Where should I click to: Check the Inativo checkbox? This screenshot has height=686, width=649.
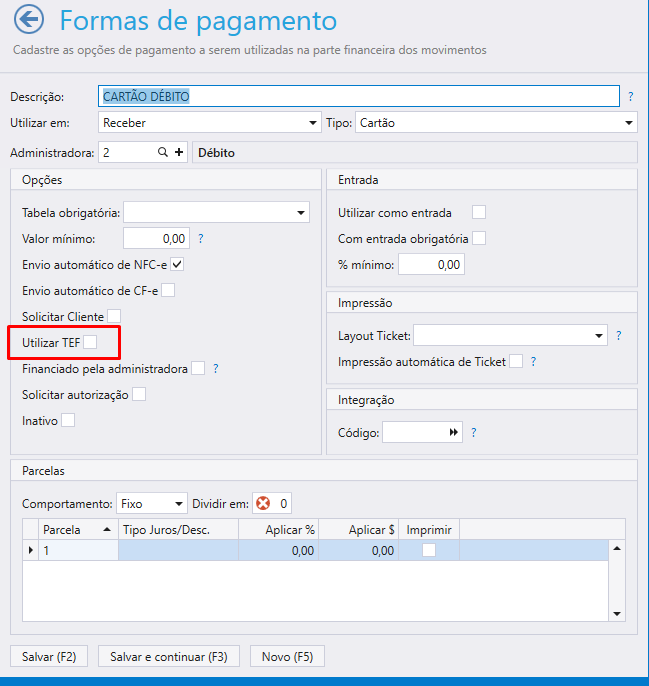tap(68, 421)
